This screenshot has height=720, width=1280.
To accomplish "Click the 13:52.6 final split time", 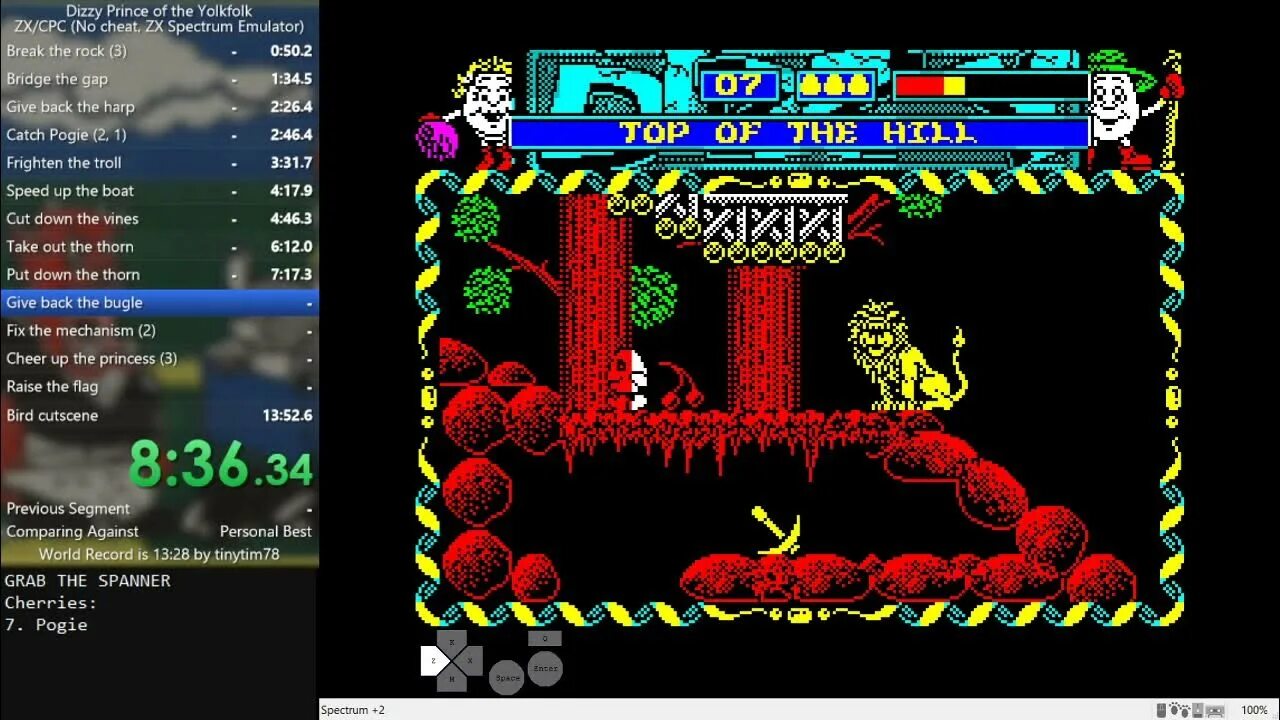I will 287,415.
